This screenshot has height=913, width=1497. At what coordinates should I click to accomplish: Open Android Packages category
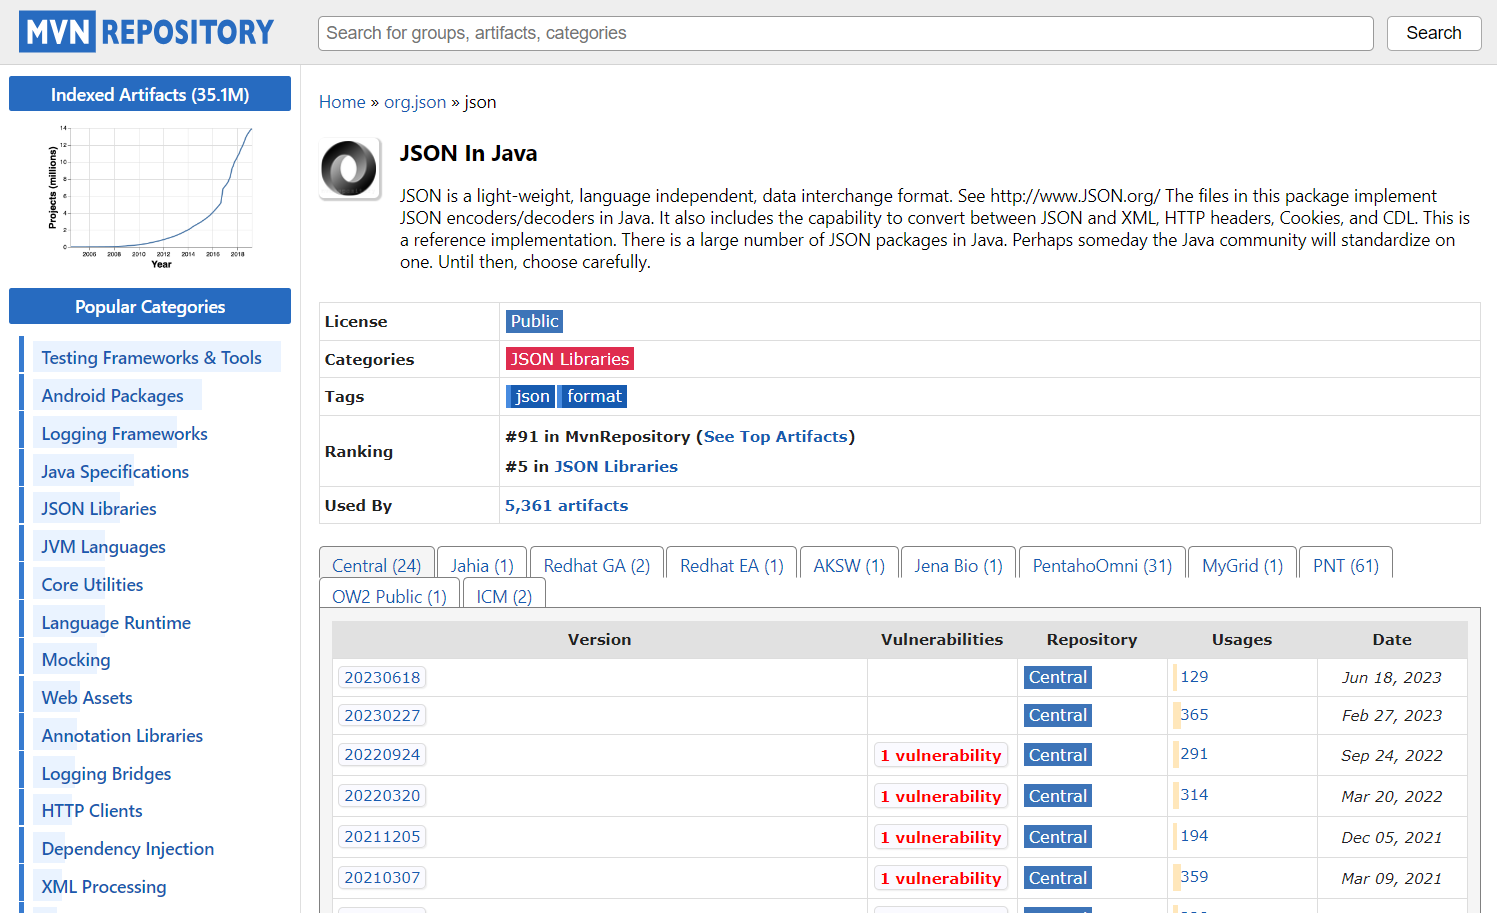112,396
